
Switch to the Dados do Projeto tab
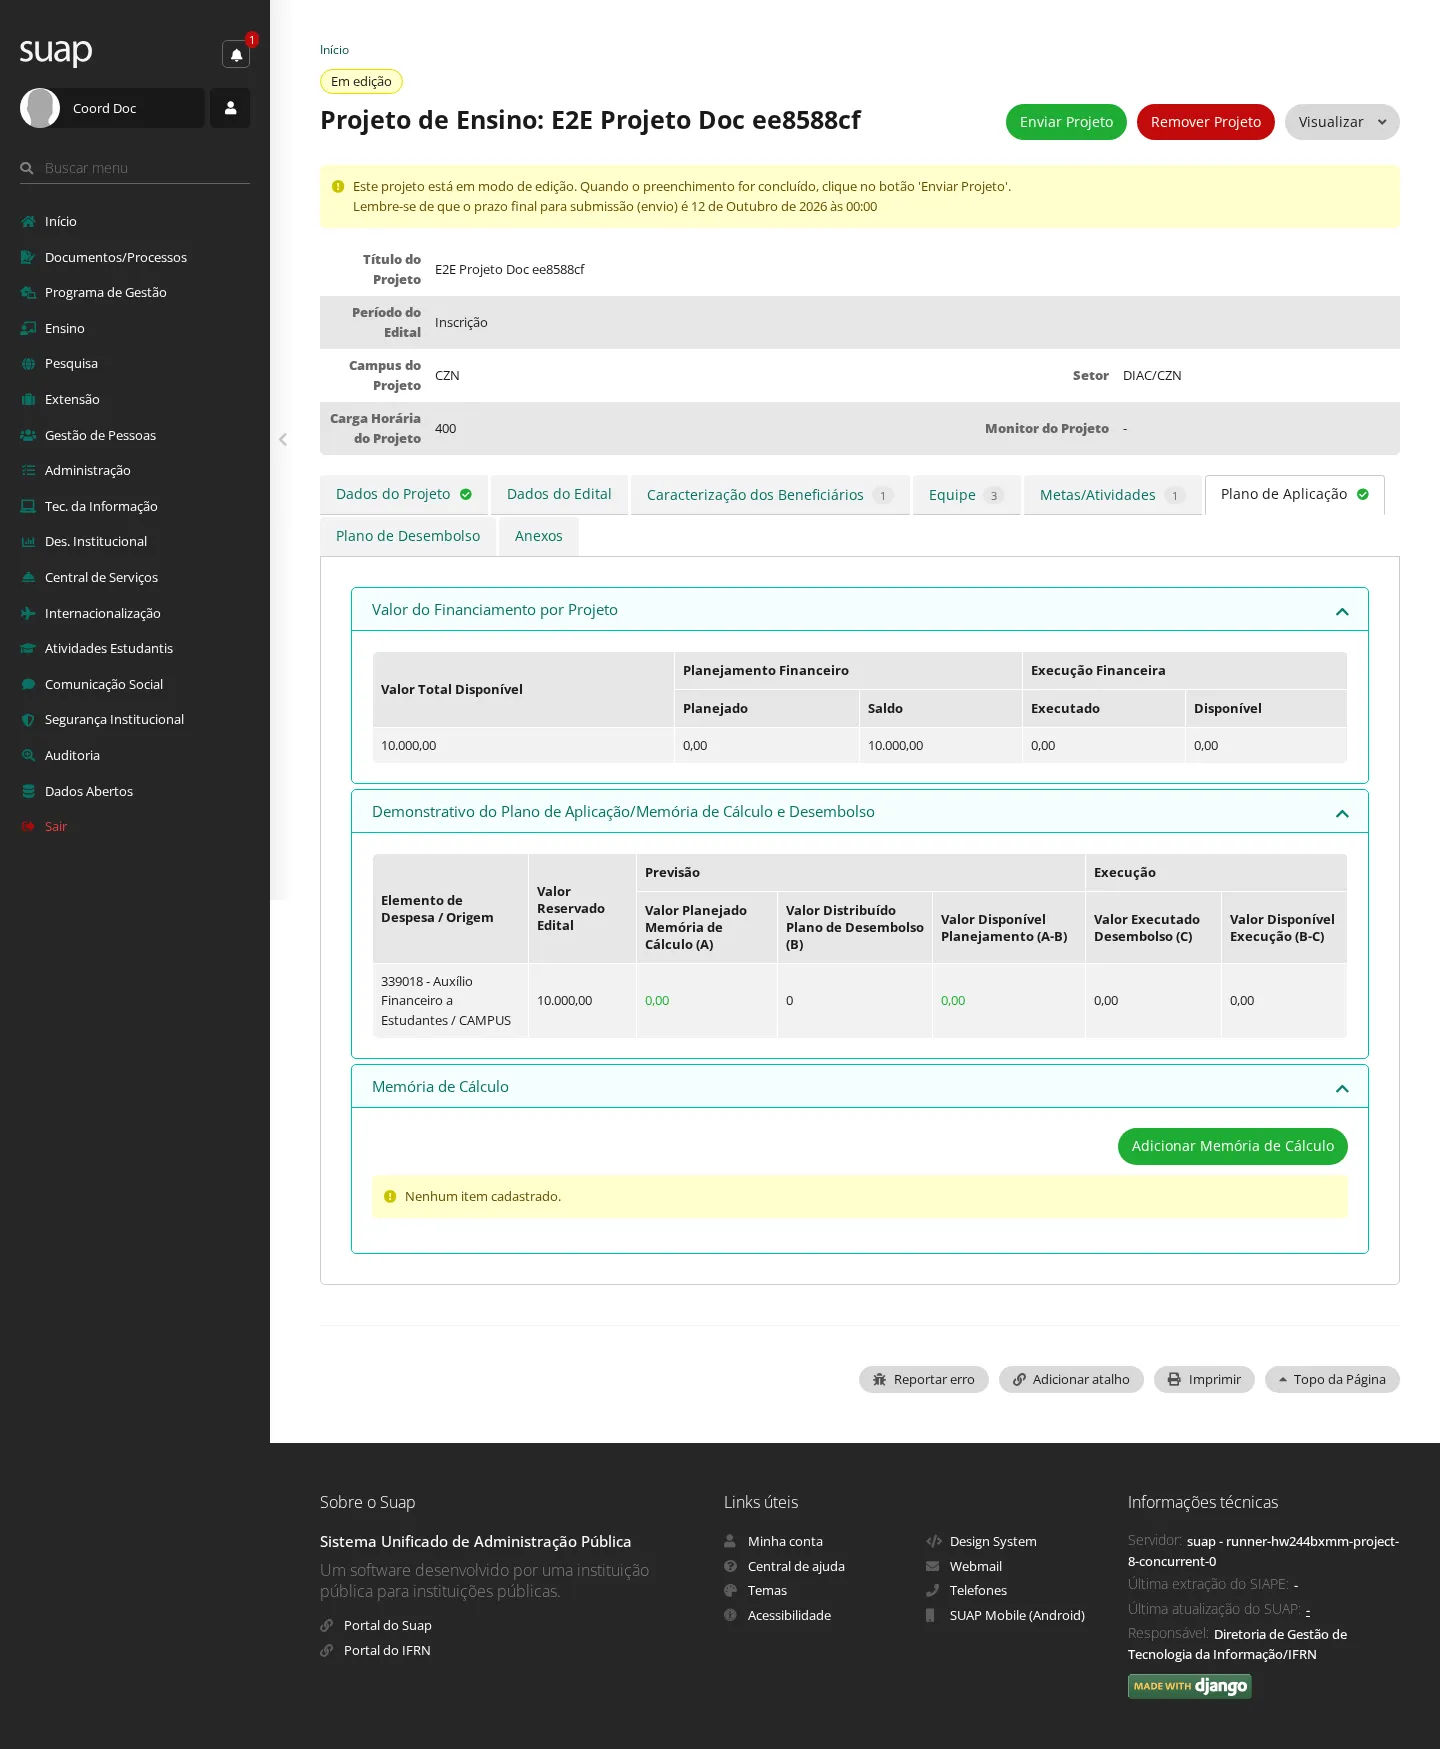(404, 495)
